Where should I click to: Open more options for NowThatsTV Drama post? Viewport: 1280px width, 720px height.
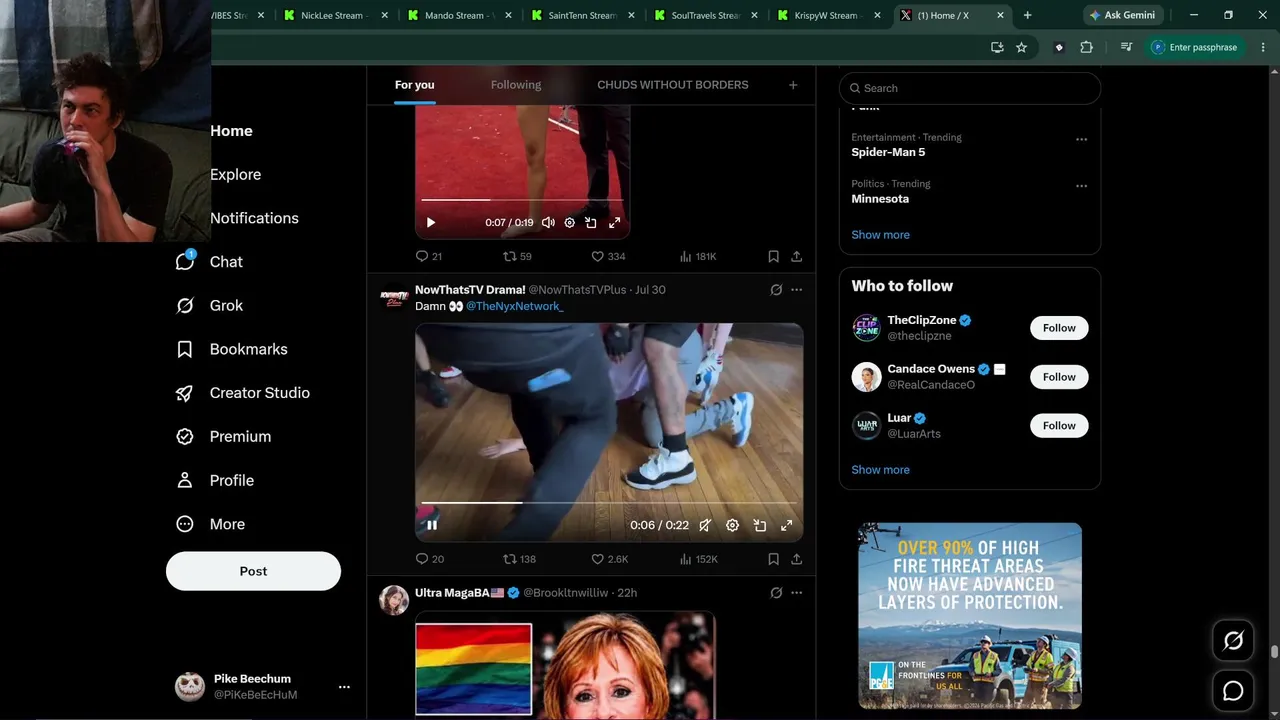point(796,290)
